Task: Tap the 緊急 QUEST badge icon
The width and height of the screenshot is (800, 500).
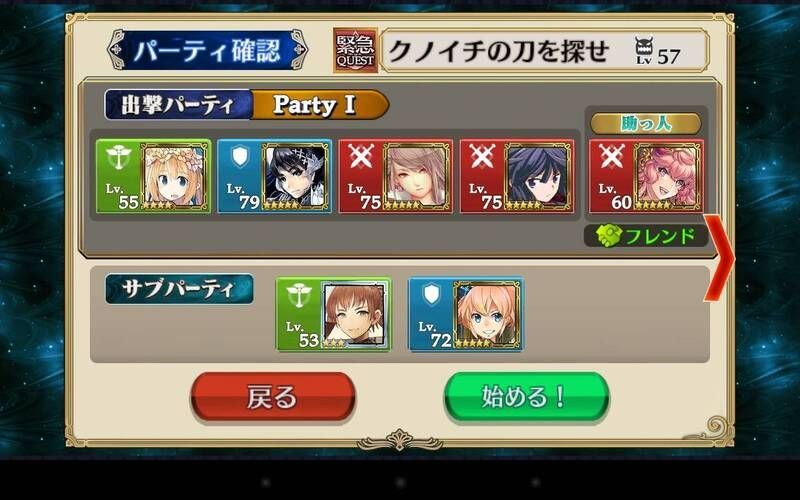Action: pos(355,50)
